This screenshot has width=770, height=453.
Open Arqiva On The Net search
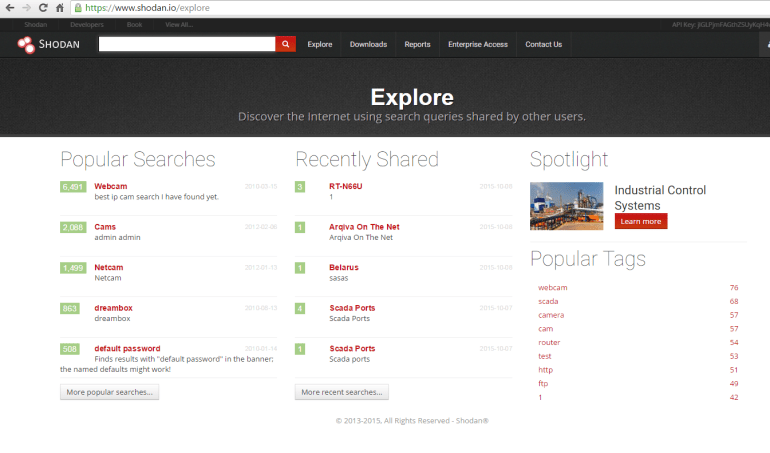[x=364, y=227]
